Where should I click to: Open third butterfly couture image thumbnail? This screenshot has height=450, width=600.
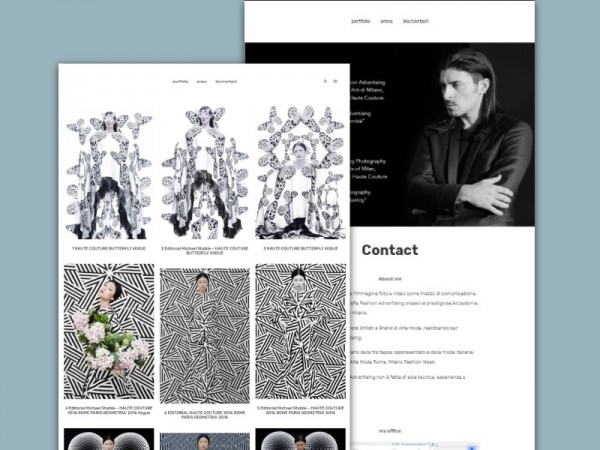[x=300, y=172]
